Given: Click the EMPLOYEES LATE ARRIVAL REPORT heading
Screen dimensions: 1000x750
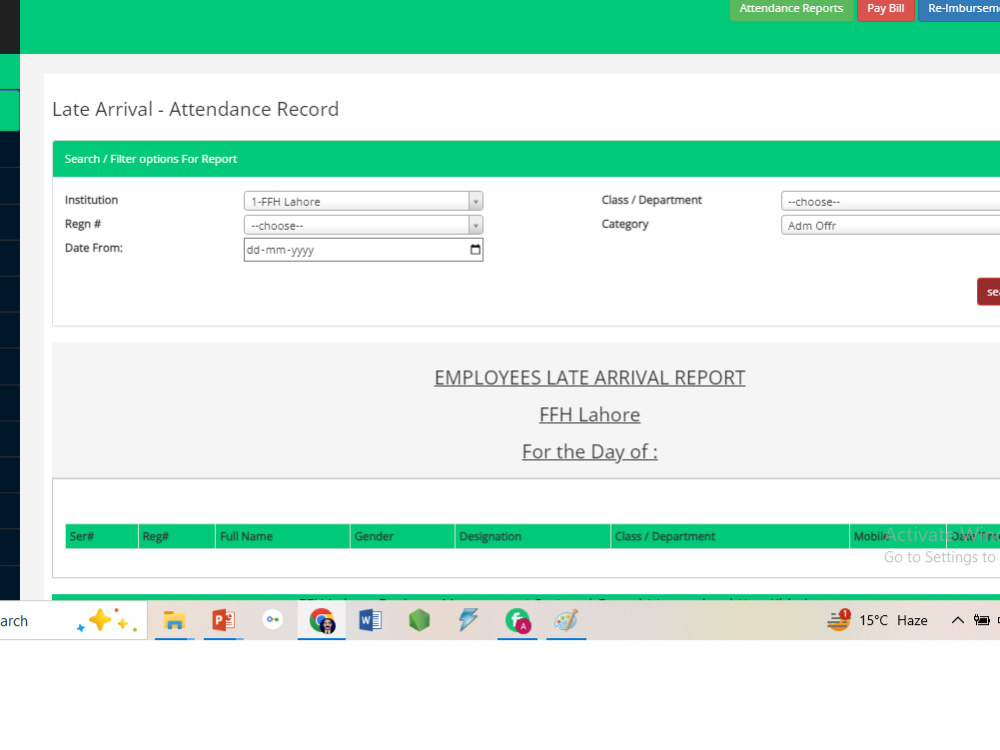Looking at the screenshot, I should pos(589,378).
